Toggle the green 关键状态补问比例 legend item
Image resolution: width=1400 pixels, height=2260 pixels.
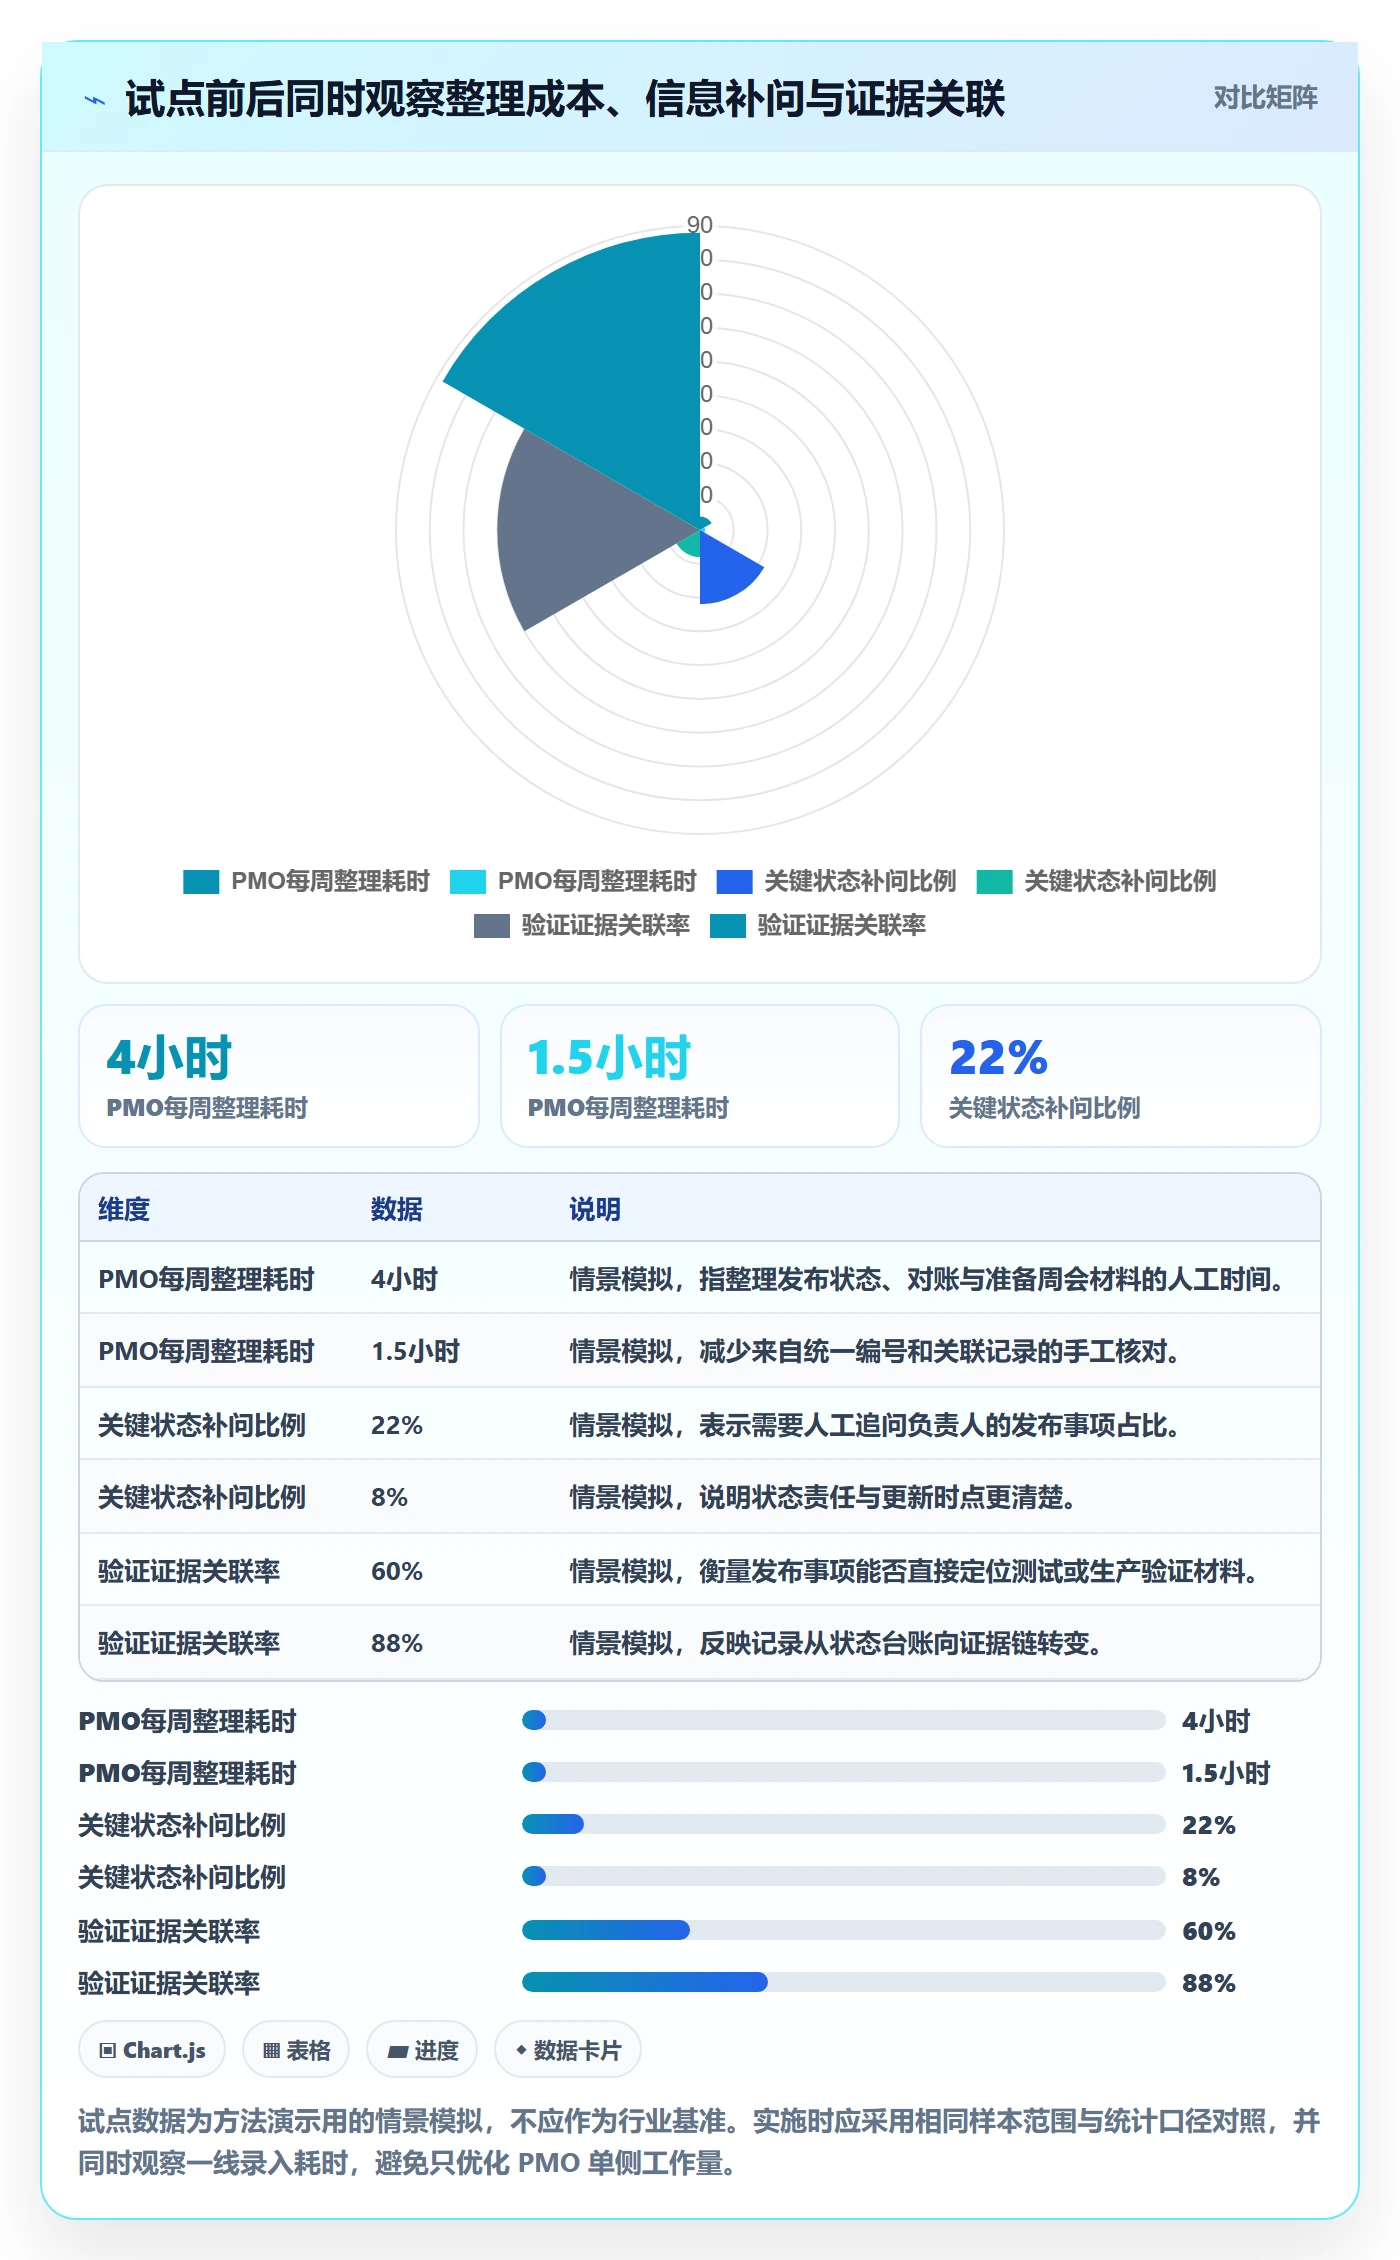[1096, 881]
